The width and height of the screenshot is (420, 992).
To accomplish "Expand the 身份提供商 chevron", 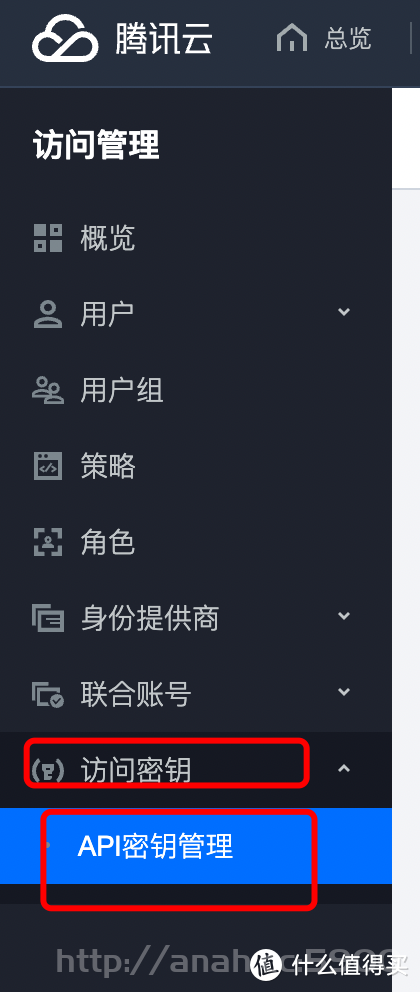I will (x=344, y=616).
